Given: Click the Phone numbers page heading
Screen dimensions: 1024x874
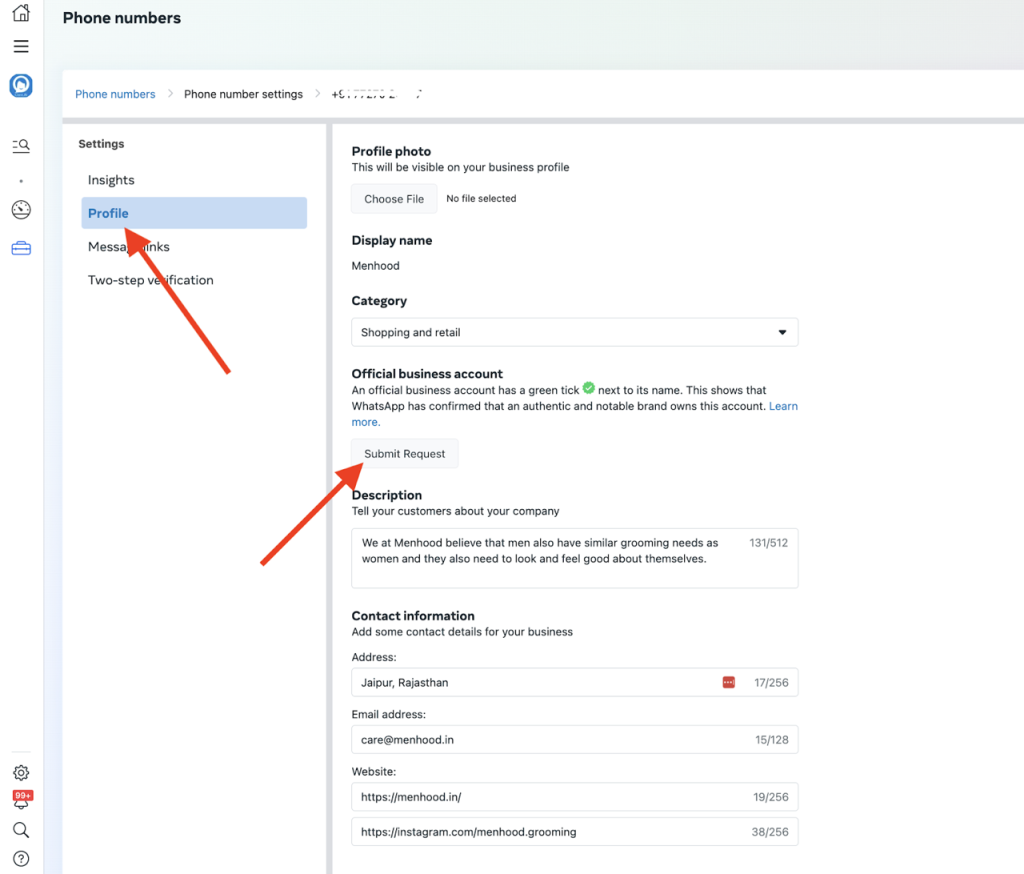Looking at the screenshot, I should pyautogui.click(x=121, y=18).
